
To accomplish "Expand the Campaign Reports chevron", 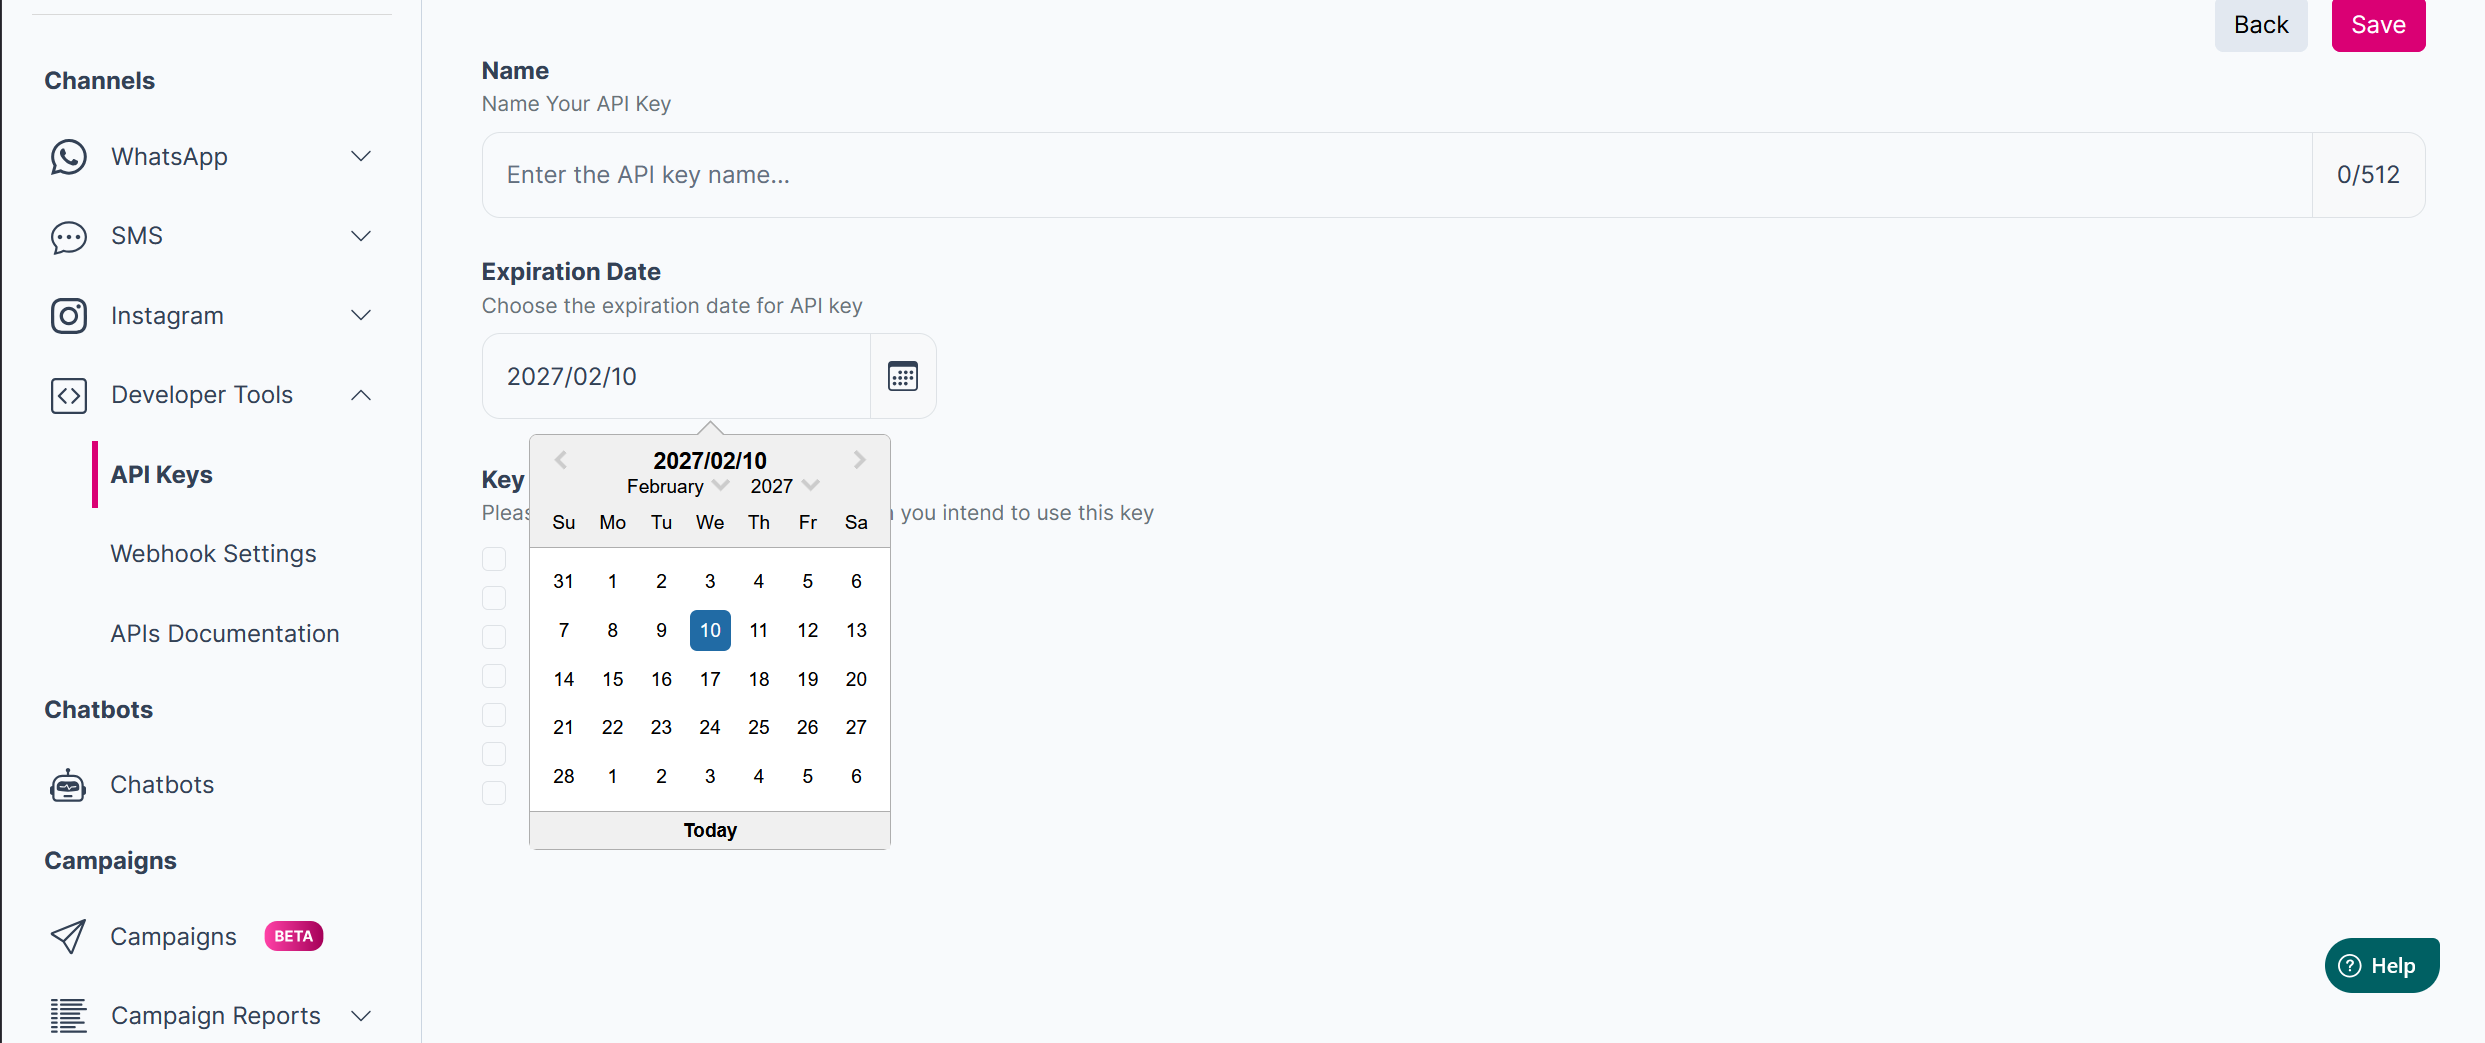I will [361, 1016].
